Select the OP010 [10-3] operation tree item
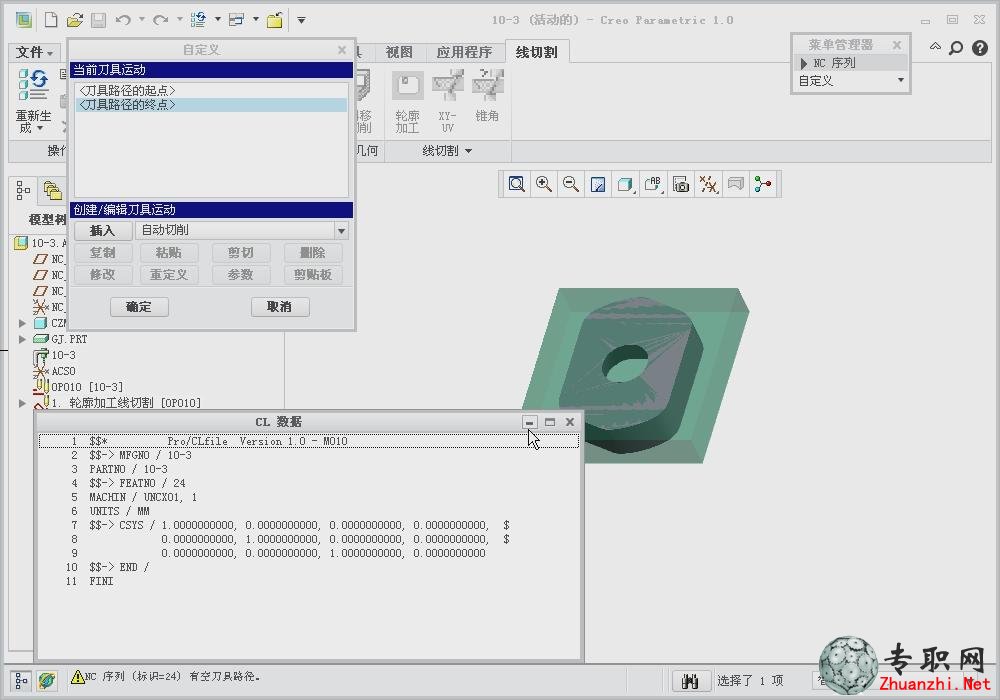Image resolution: width=1000 pixels, height=700 pixels. click(x=87, y=387)
